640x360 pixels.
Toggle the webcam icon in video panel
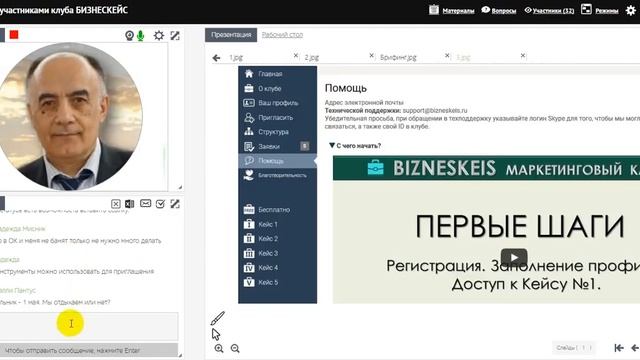(x=129, y=36)
